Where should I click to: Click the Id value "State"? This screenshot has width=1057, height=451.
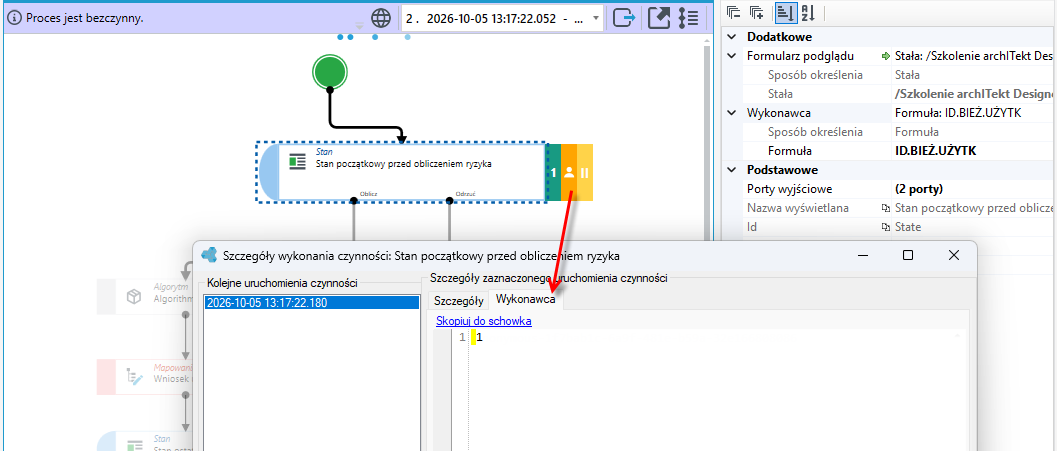[x=907, y=227]
